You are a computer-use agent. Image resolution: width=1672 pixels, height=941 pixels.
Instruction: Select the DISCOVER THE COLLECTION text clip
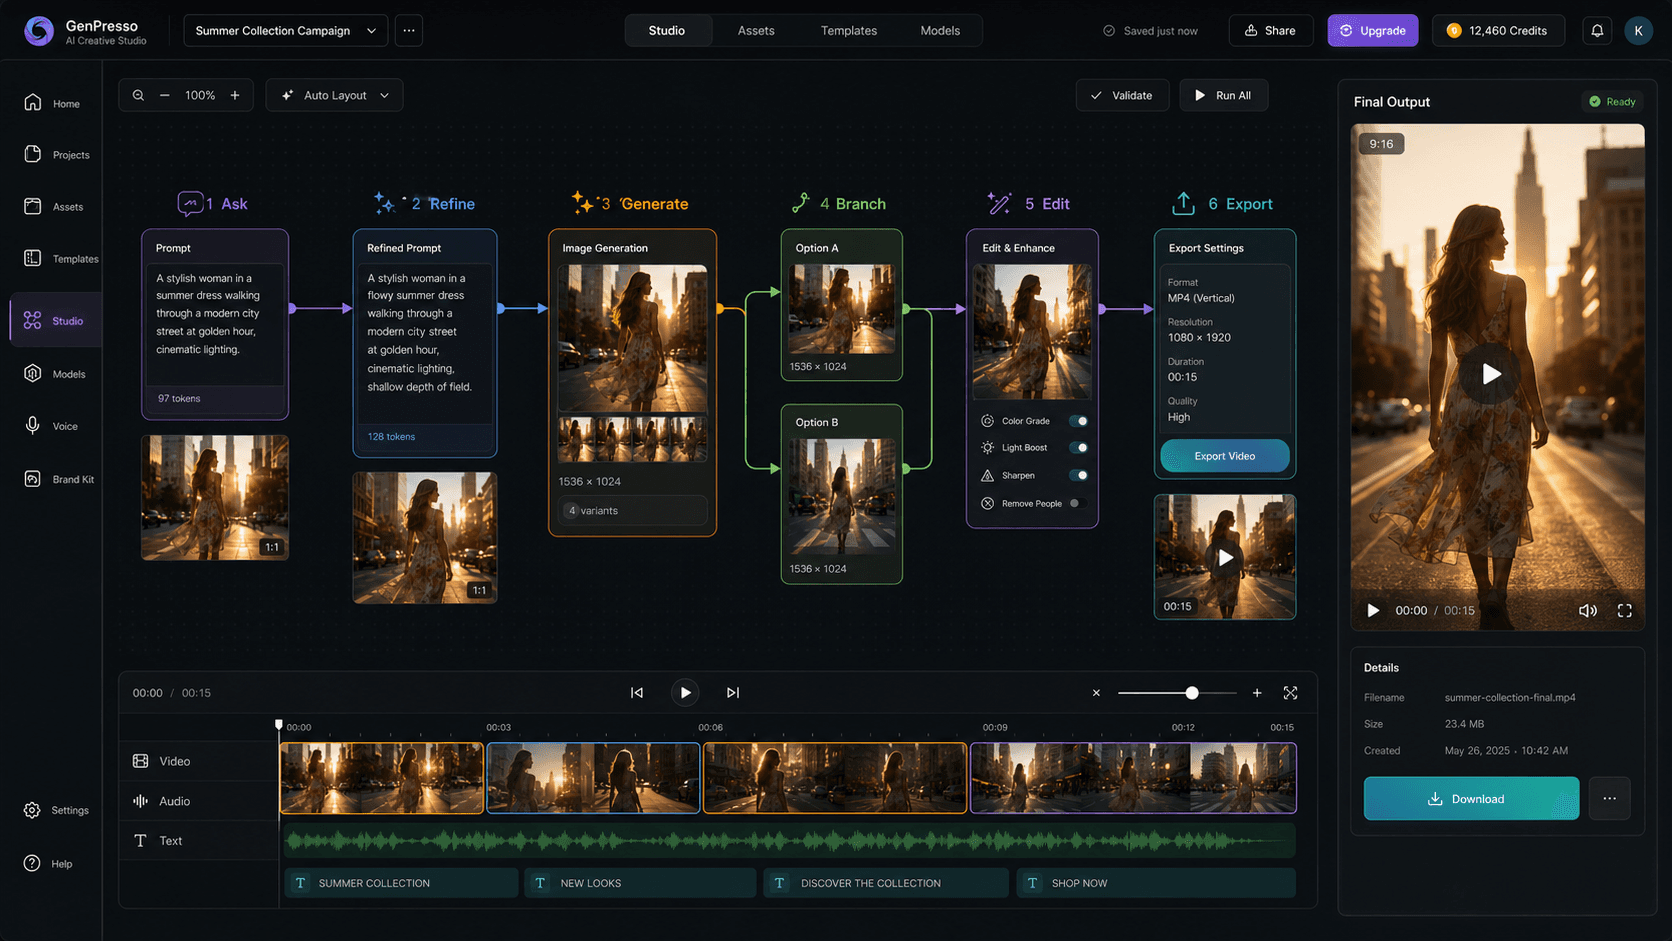[886, 883]
